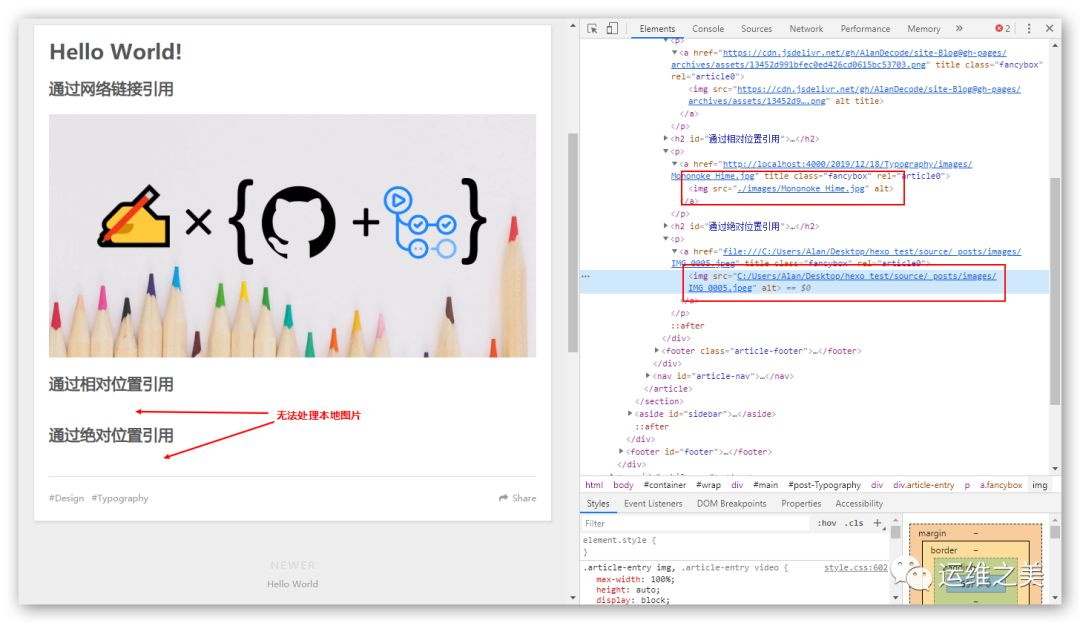Select html in the breadcrumb bar
The width and height of the screenshot is (1080, 623).
pos(594,485)
